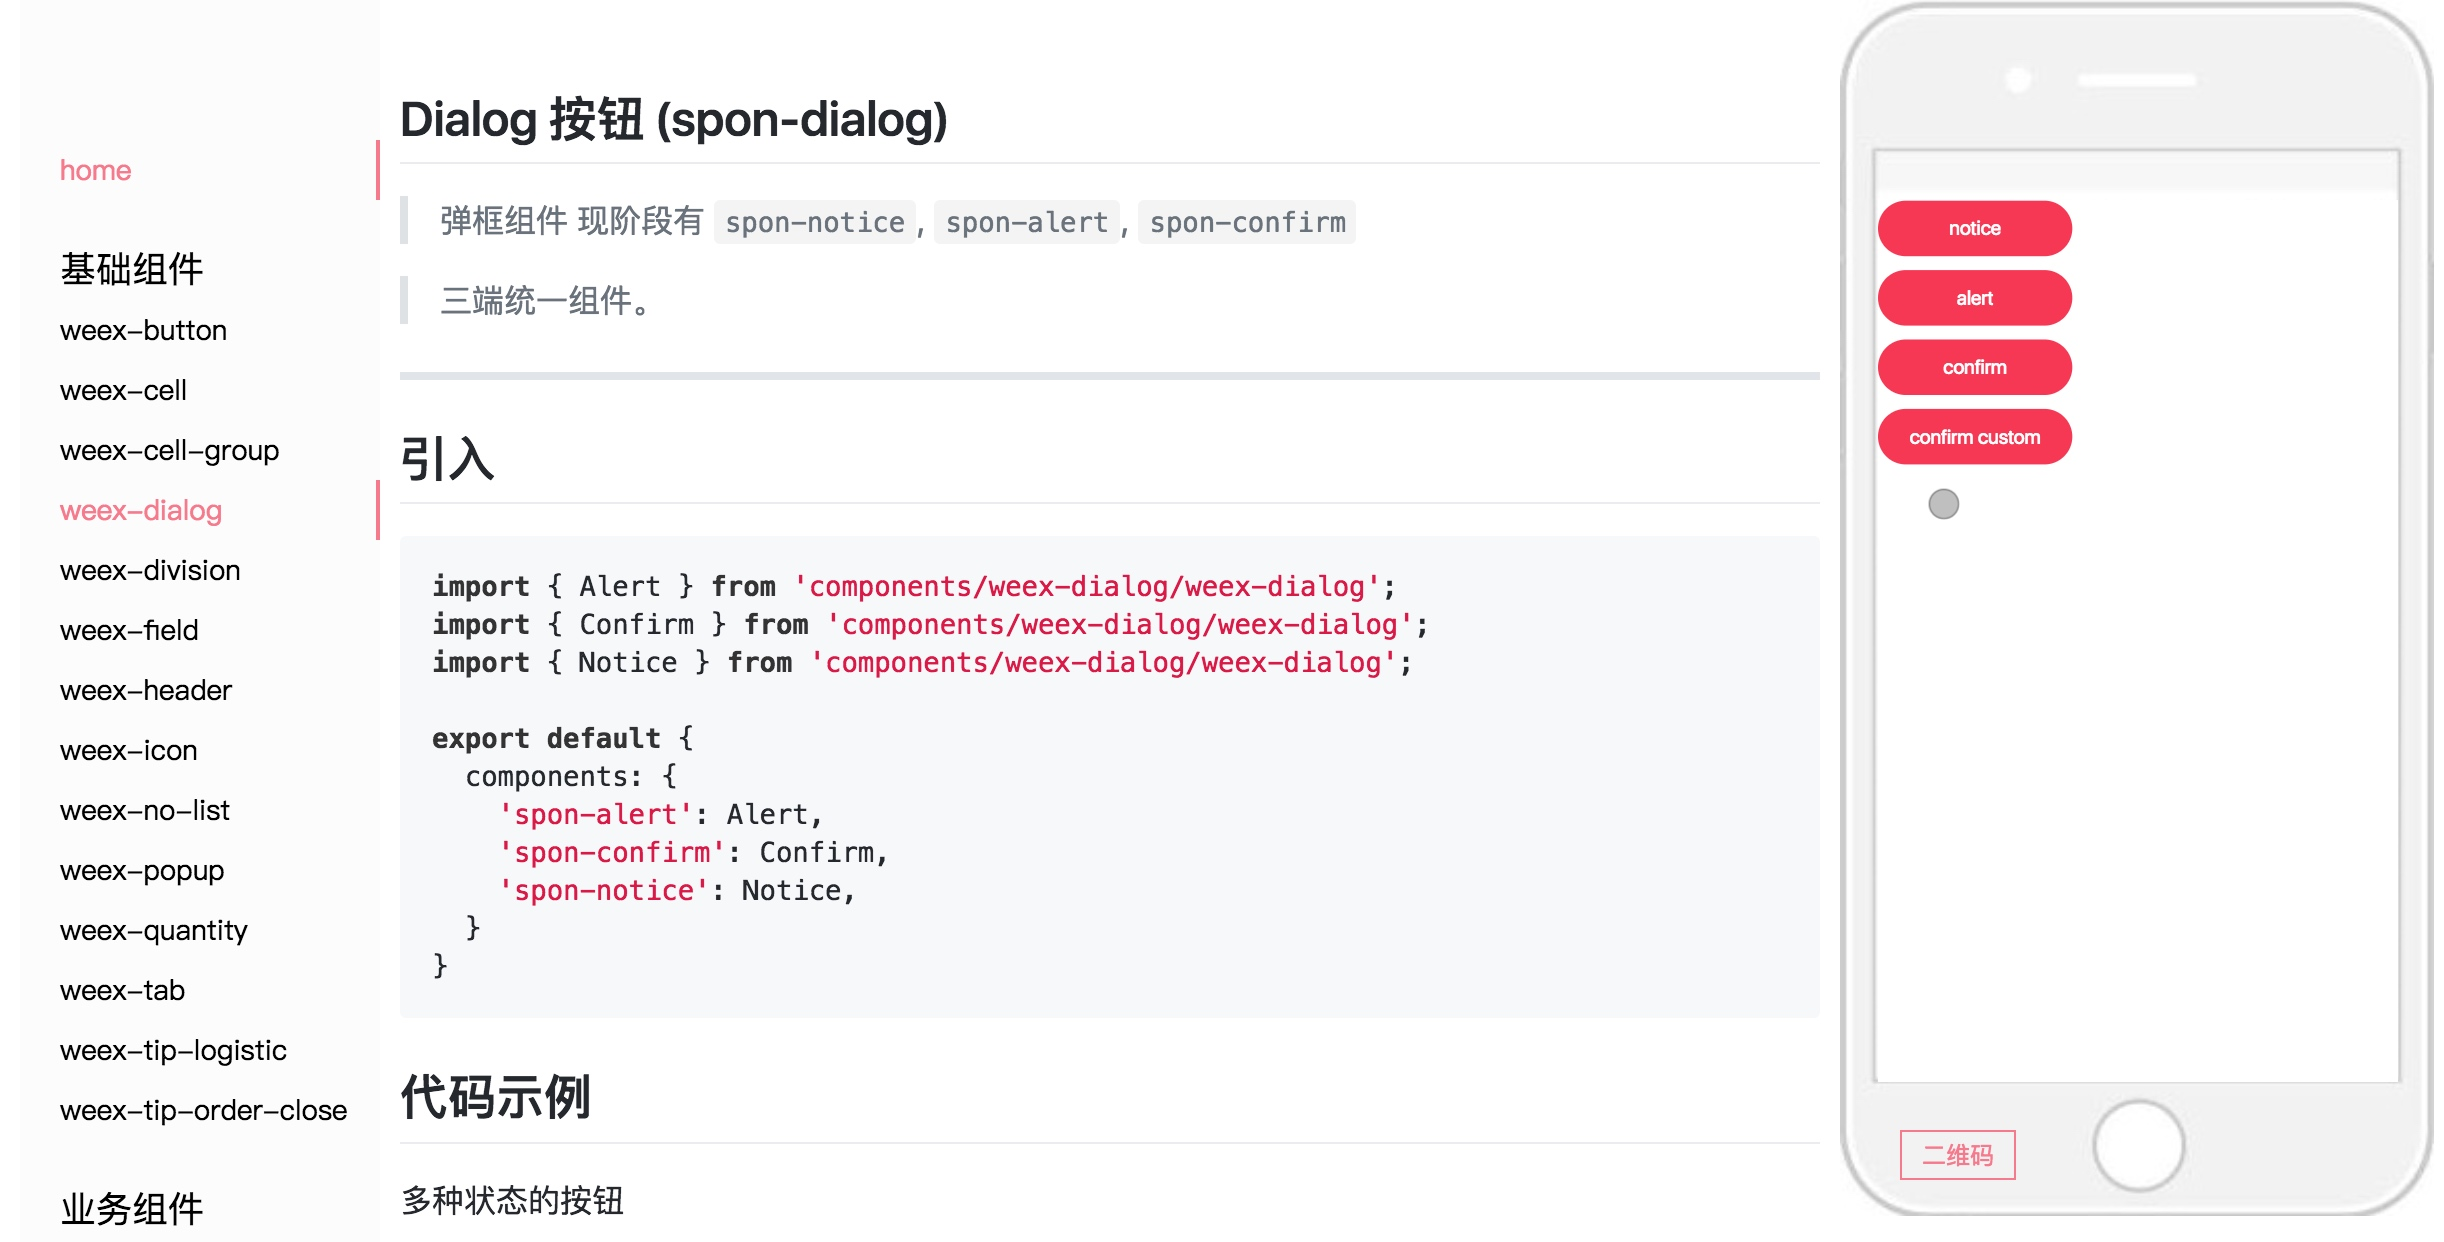2444x1242 pixels.
Task: Click the 二维码 QR code button
Action: coord(1957,1155)
